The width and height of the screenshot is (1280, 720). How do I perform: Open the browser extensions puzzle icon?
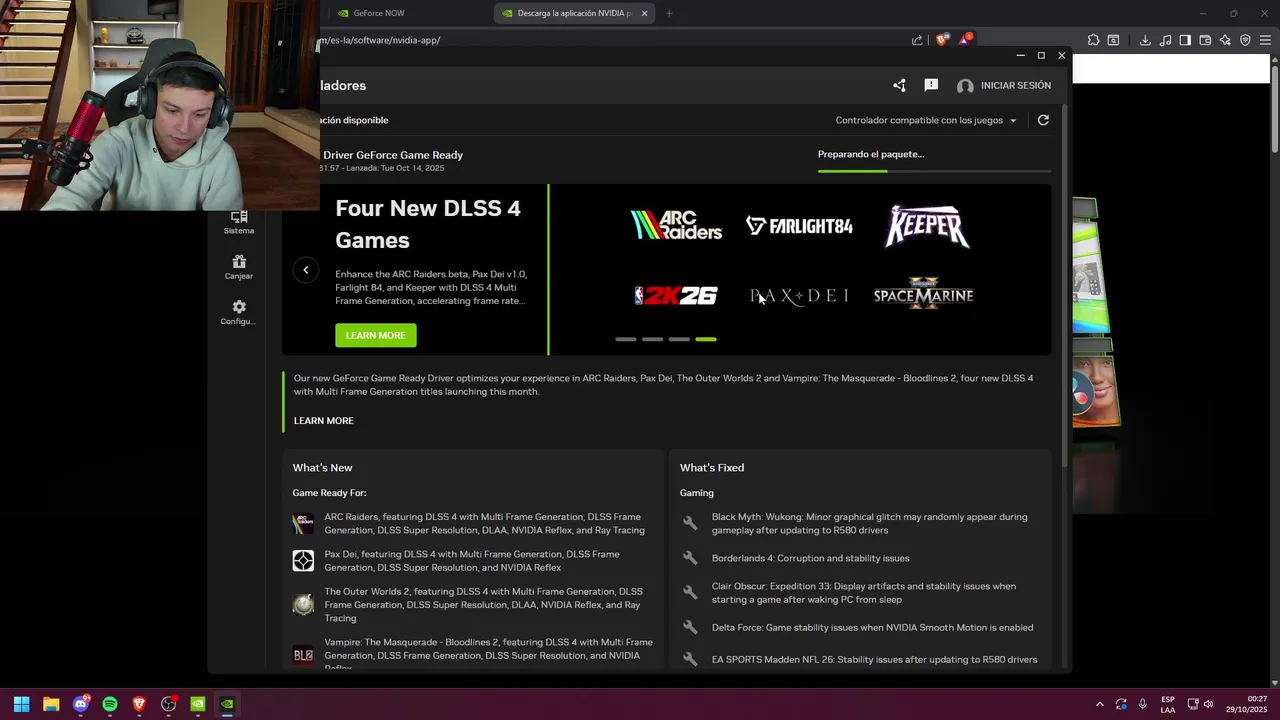1093,40
